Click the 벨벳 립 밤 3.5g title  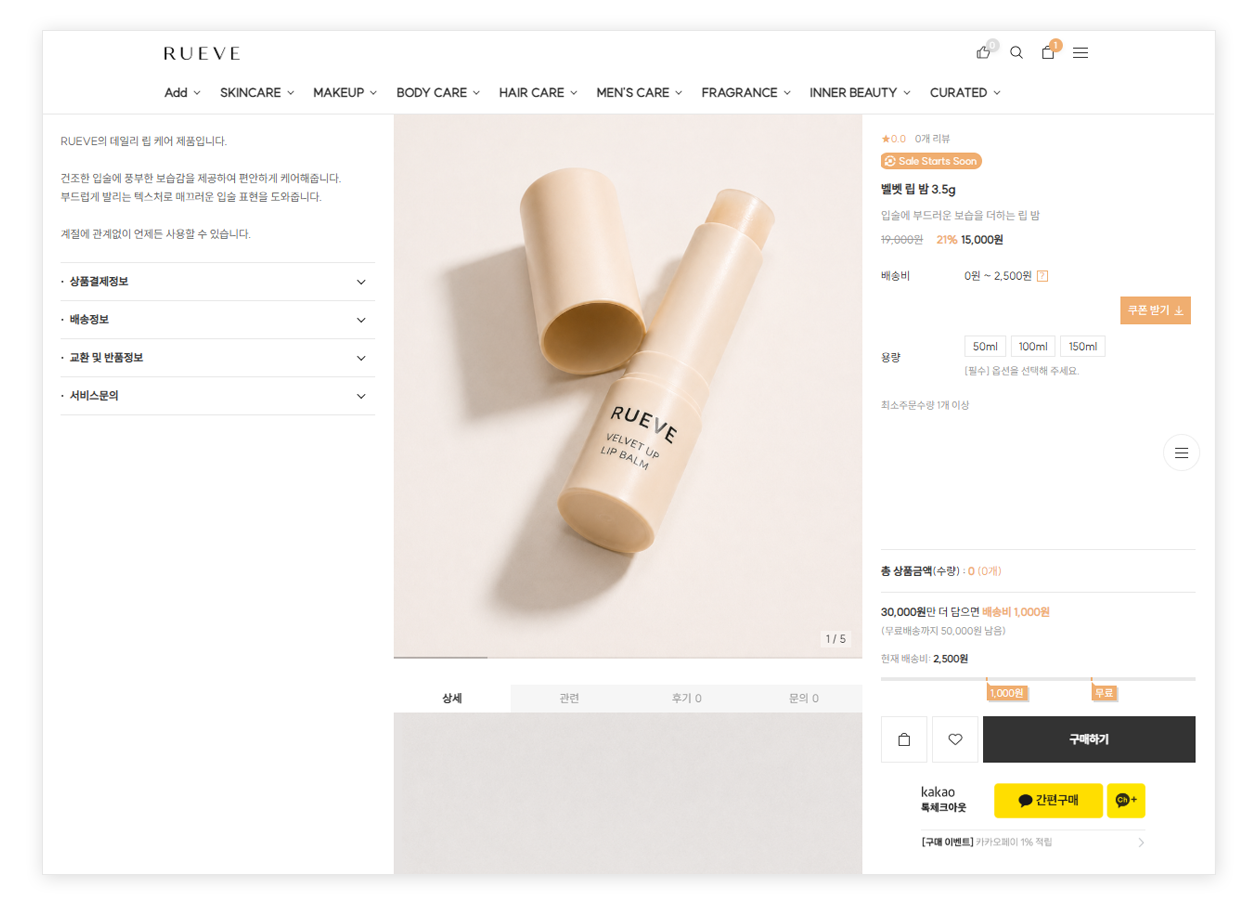(918, 189)
